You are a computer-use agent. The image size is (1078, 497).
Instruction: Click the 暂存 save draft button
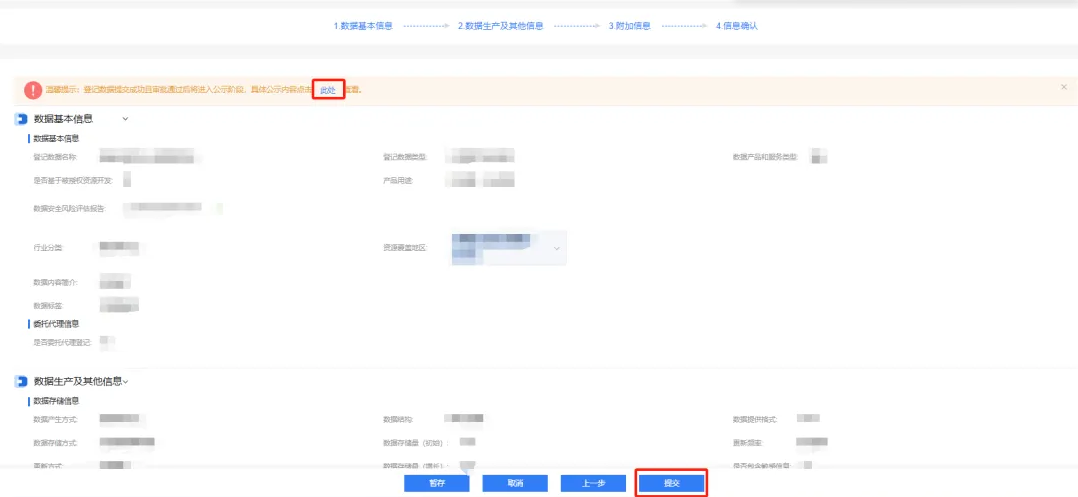436,483
